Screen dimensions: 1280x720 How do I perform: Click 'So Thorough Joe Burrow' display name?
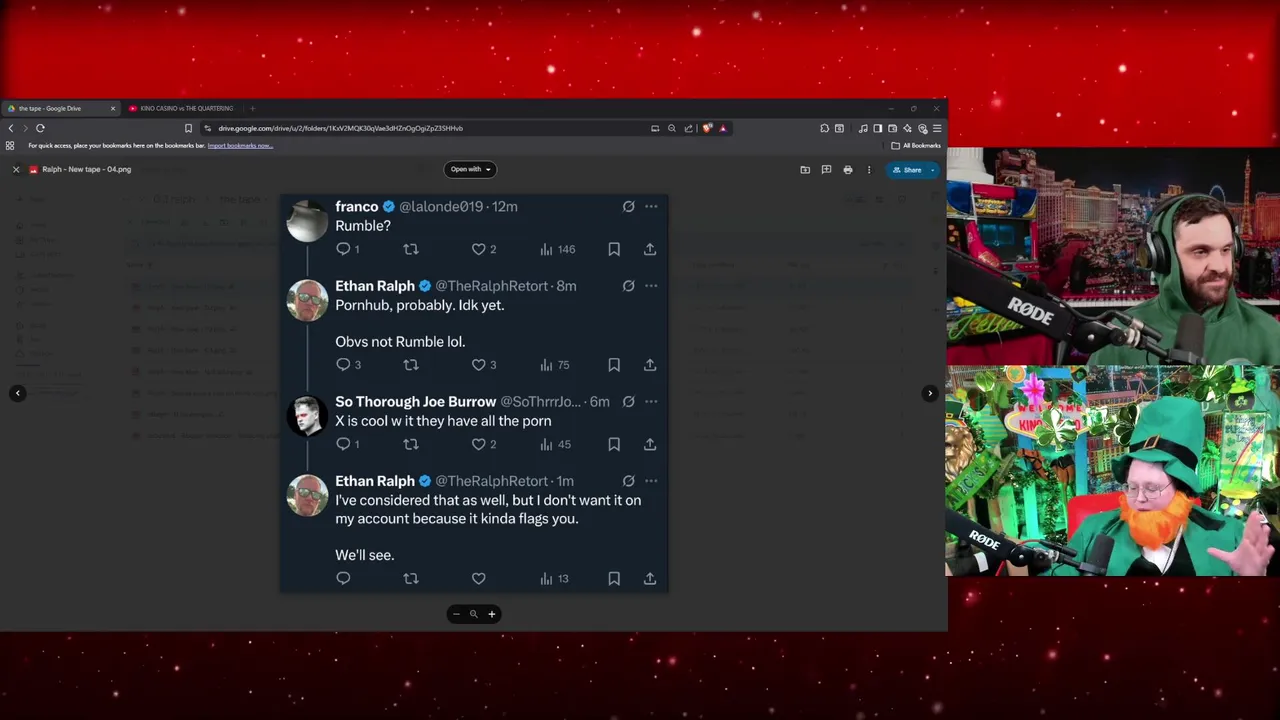[415, 401]
